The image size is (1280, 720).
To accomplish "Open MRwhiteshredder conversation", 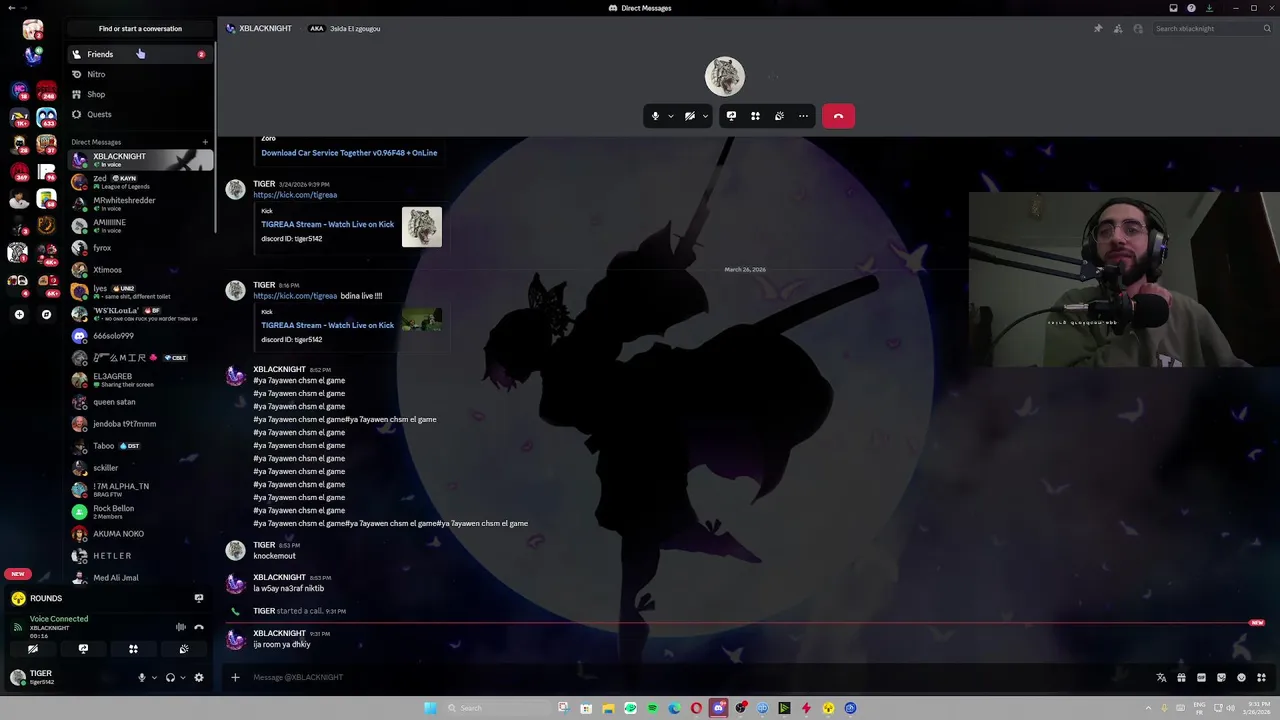I will click(x=140, y=204).
